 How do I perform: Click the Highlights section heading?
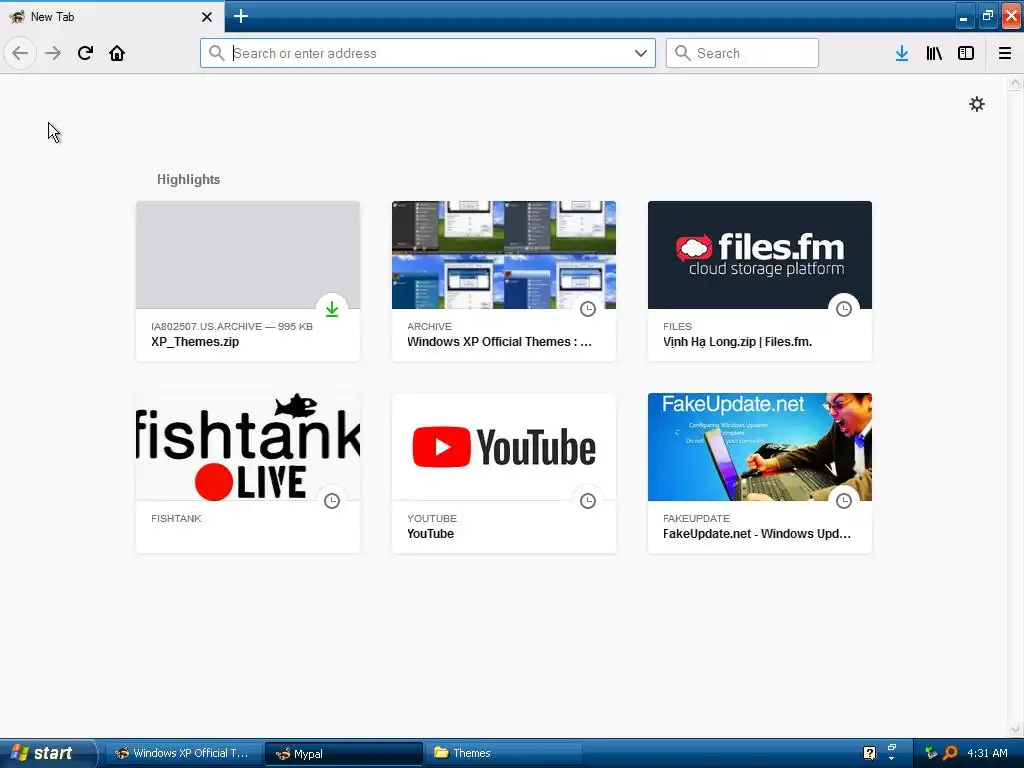[x=189, y=180]
